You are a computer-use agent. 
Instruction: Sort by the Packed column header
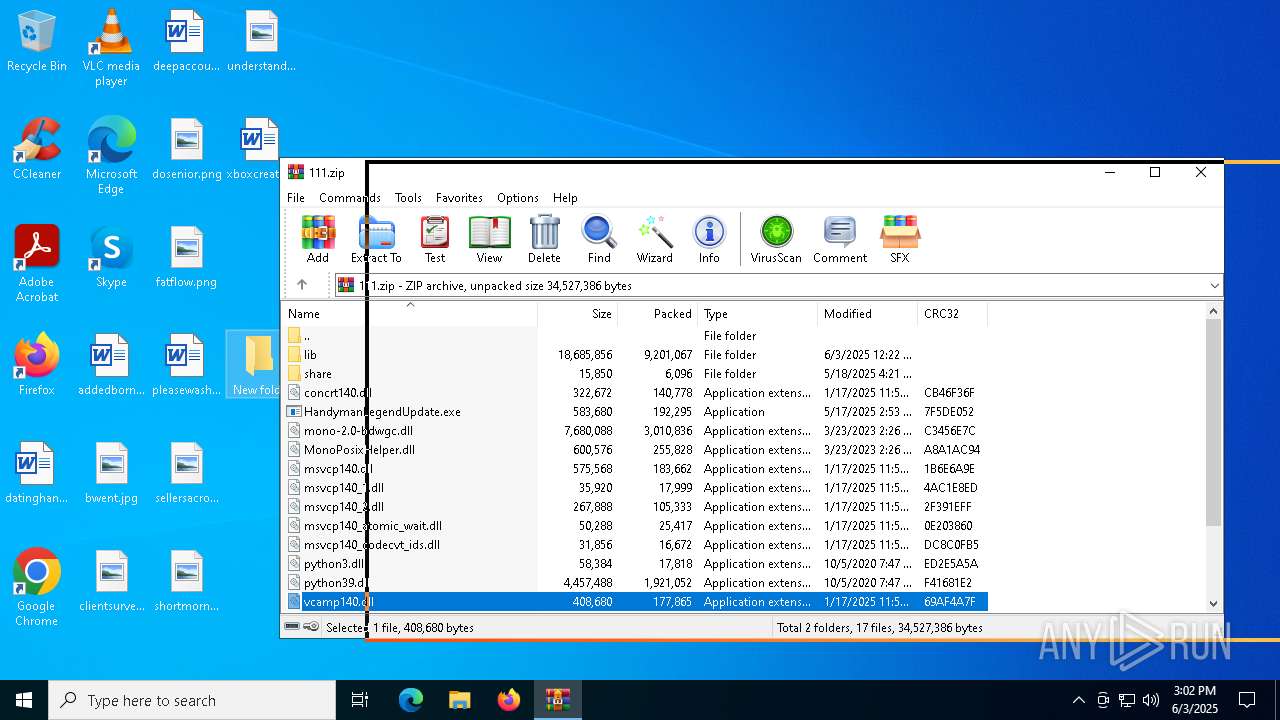coord(658,314)
